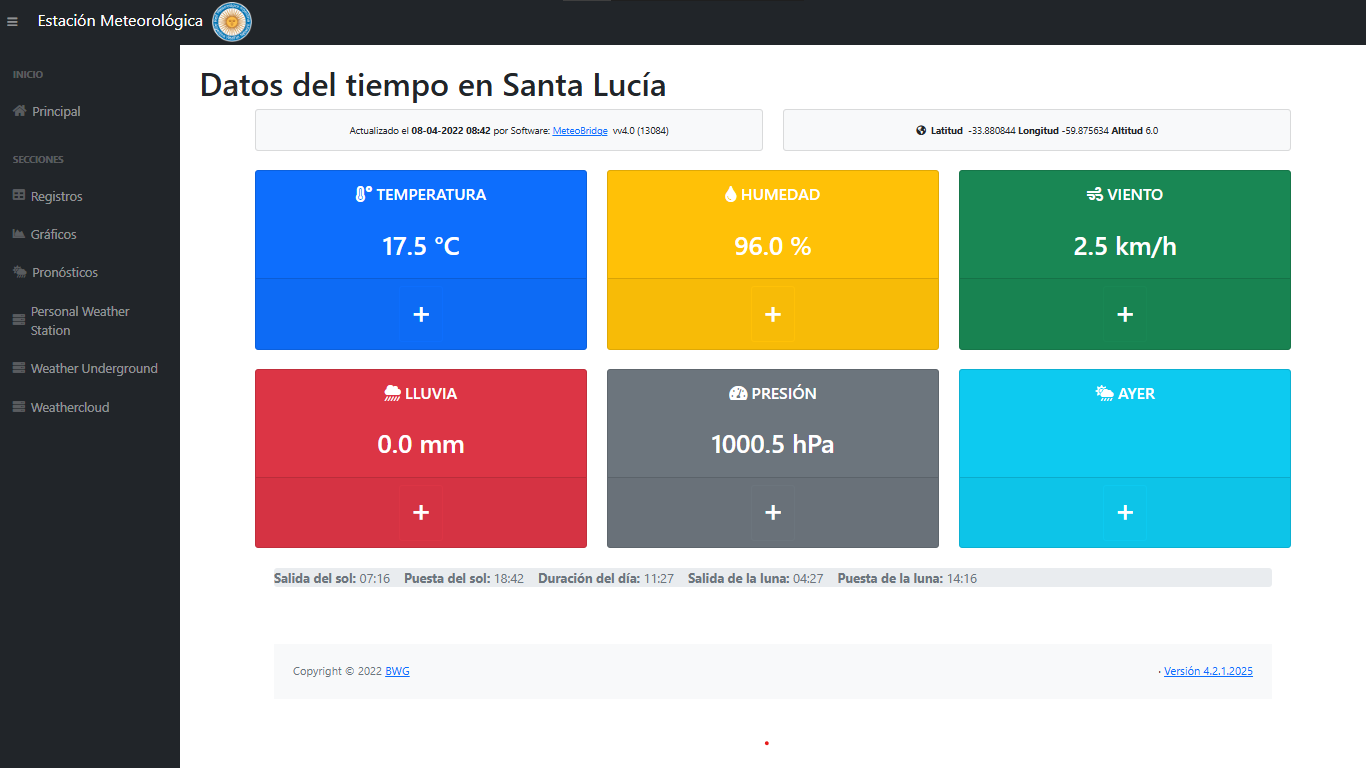Click the rain cloud icon in Lluvia card

393,393
